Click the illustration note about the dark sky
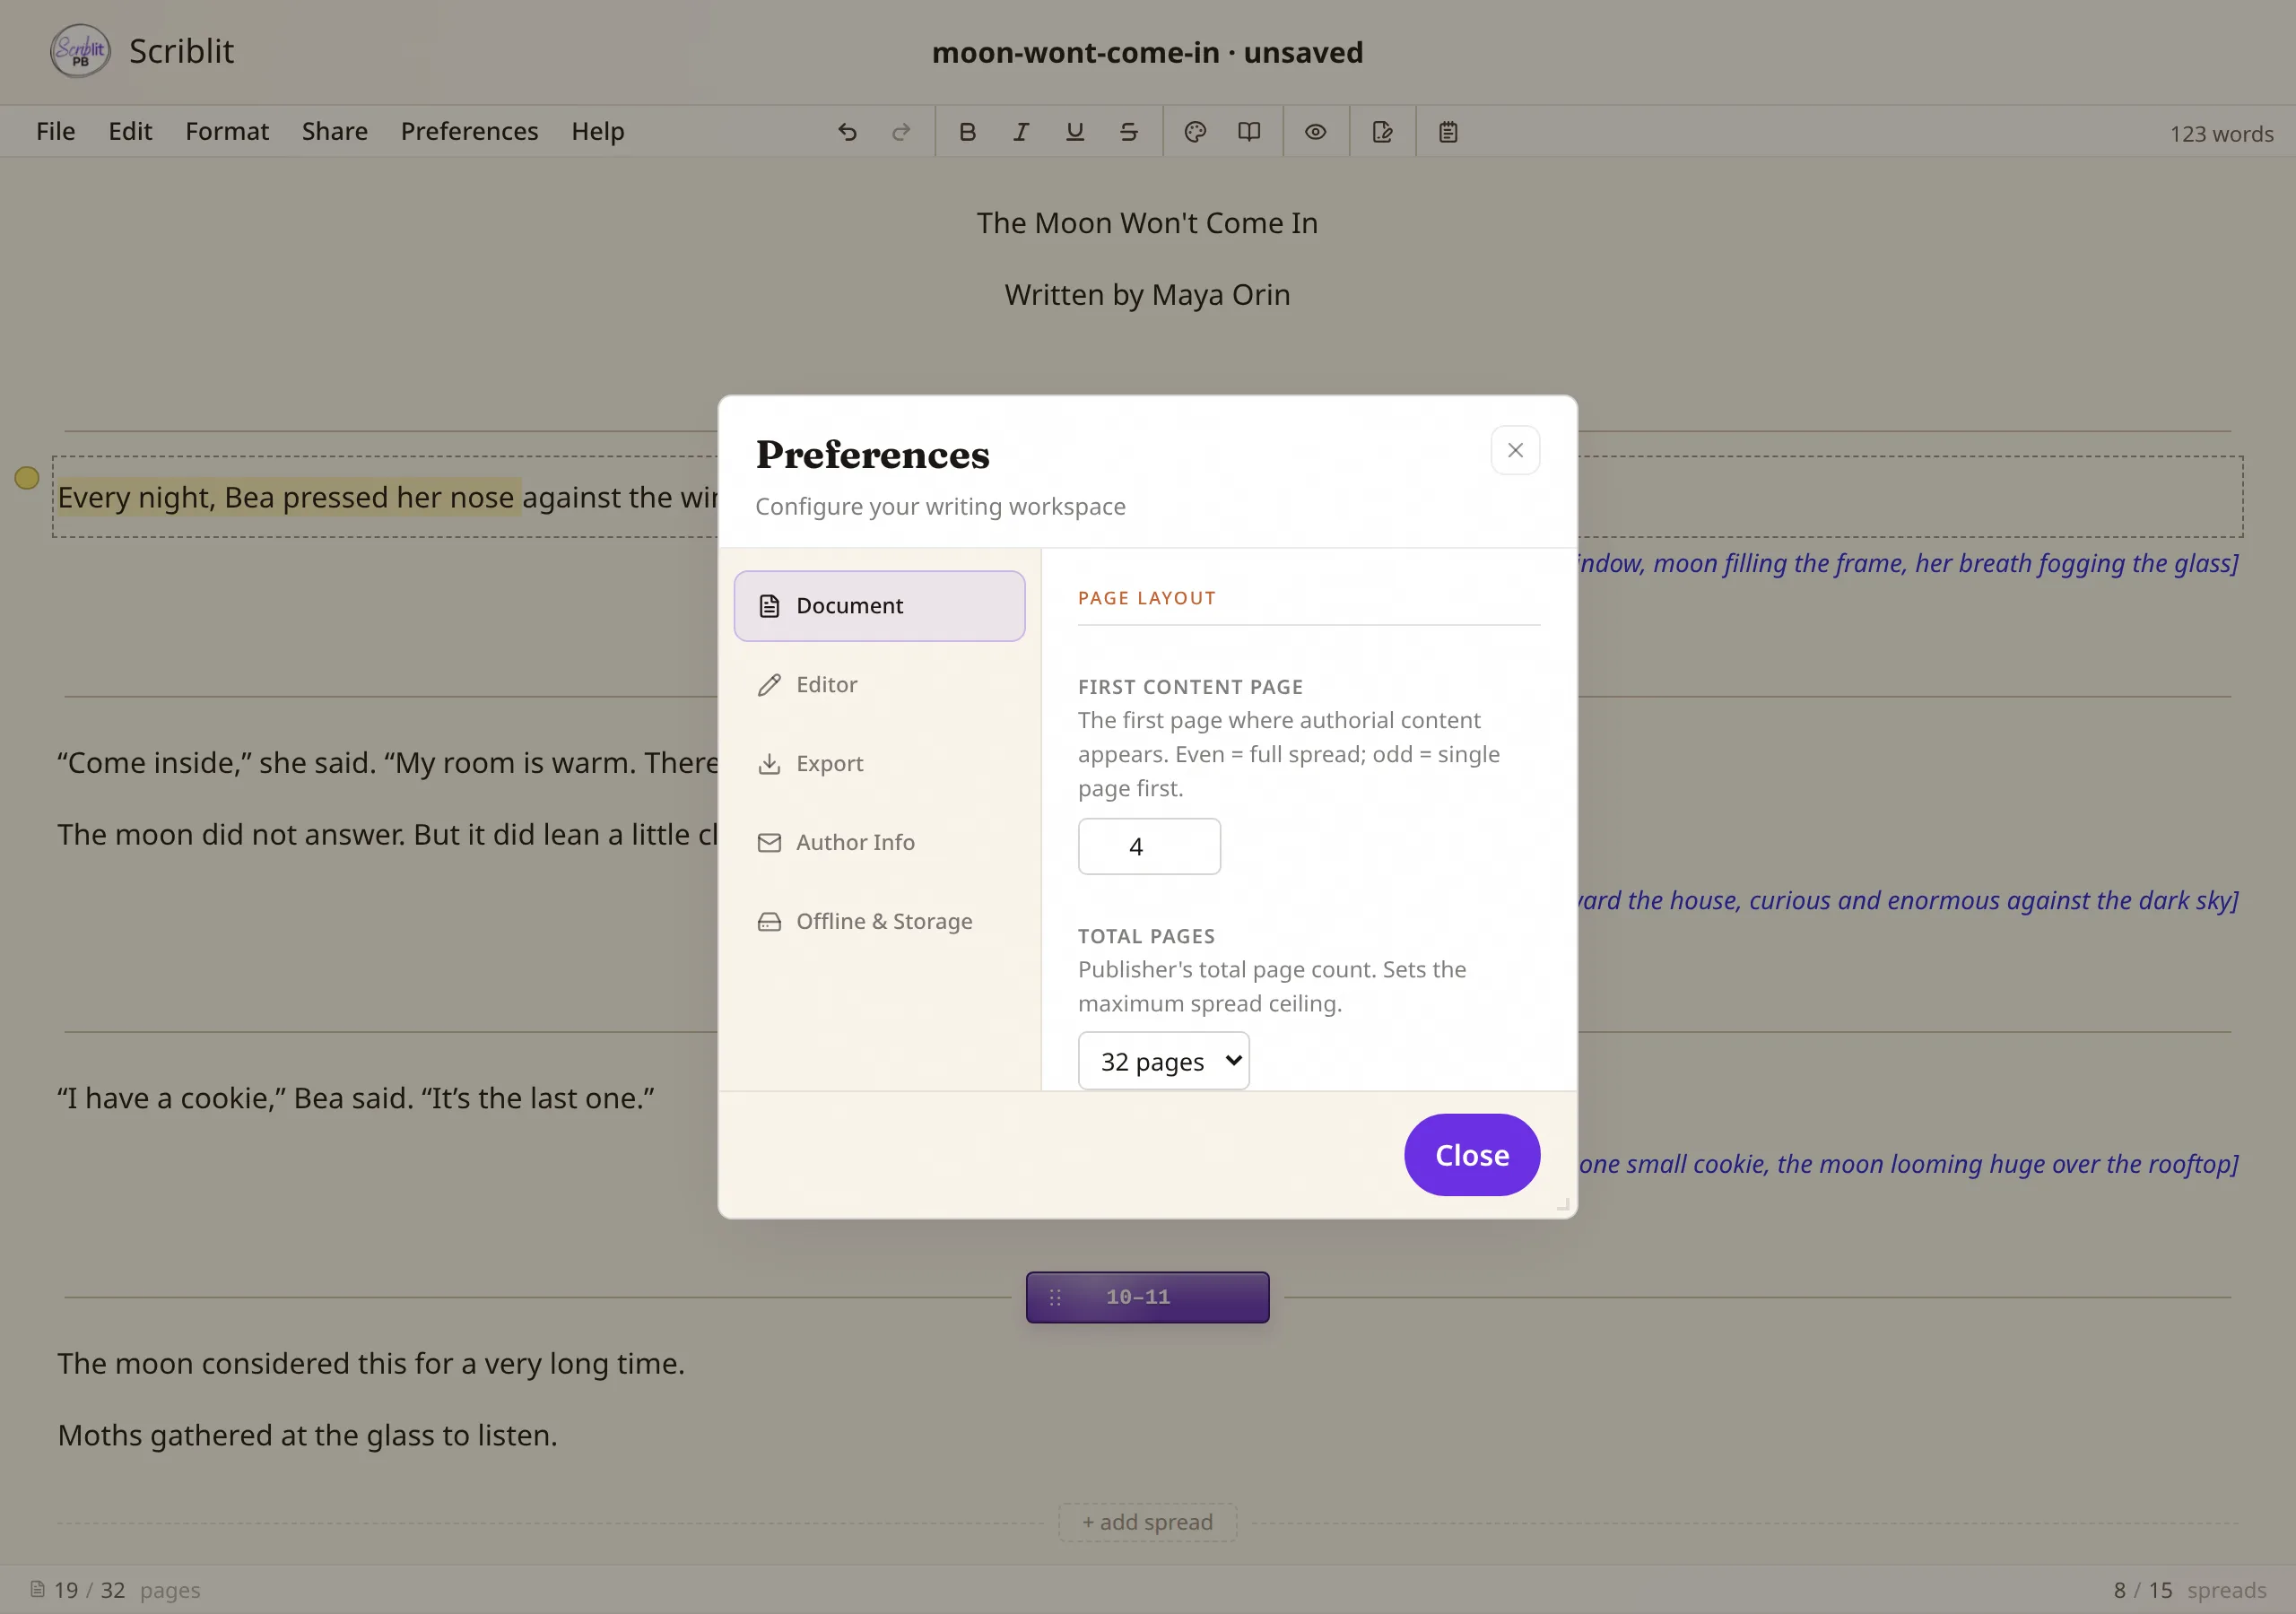 [x=1908, y=900]
